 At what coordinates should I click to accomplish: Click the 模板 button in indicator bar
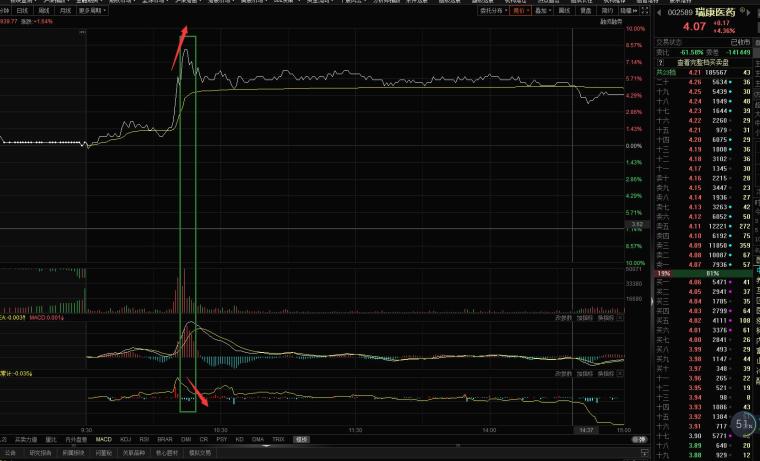click(302, 438)
